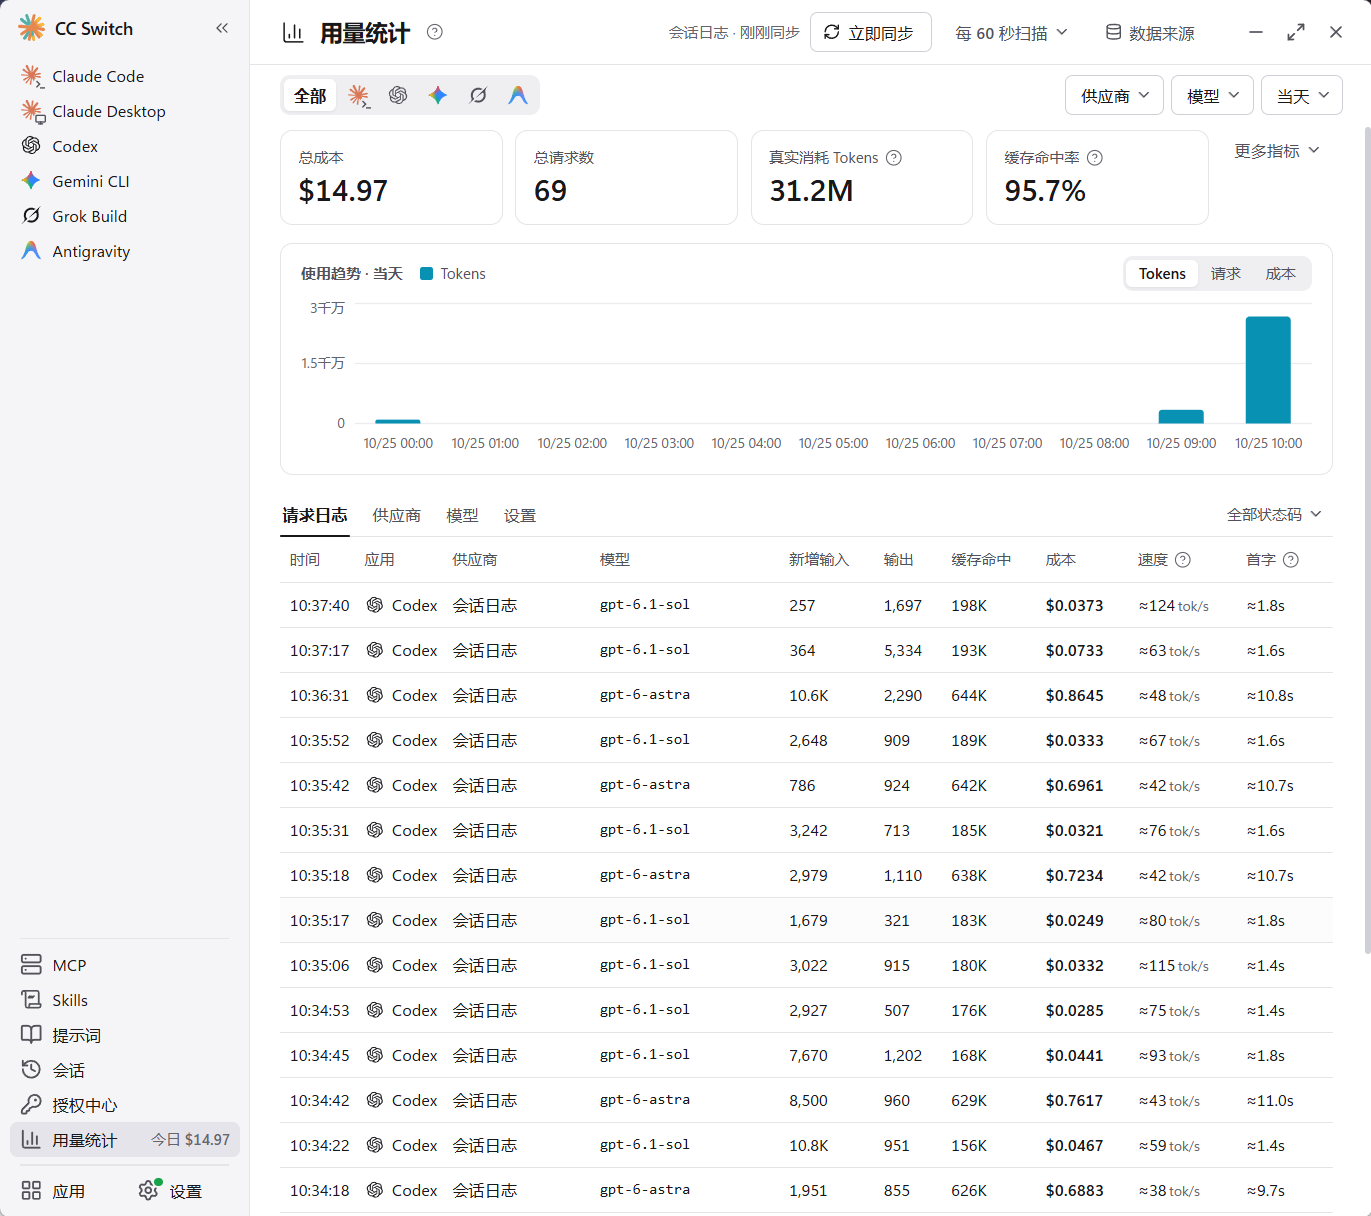The image size is (1371, 1216).
Task: Click 数据来源 data source button
Action: (x=1150, y=33)
